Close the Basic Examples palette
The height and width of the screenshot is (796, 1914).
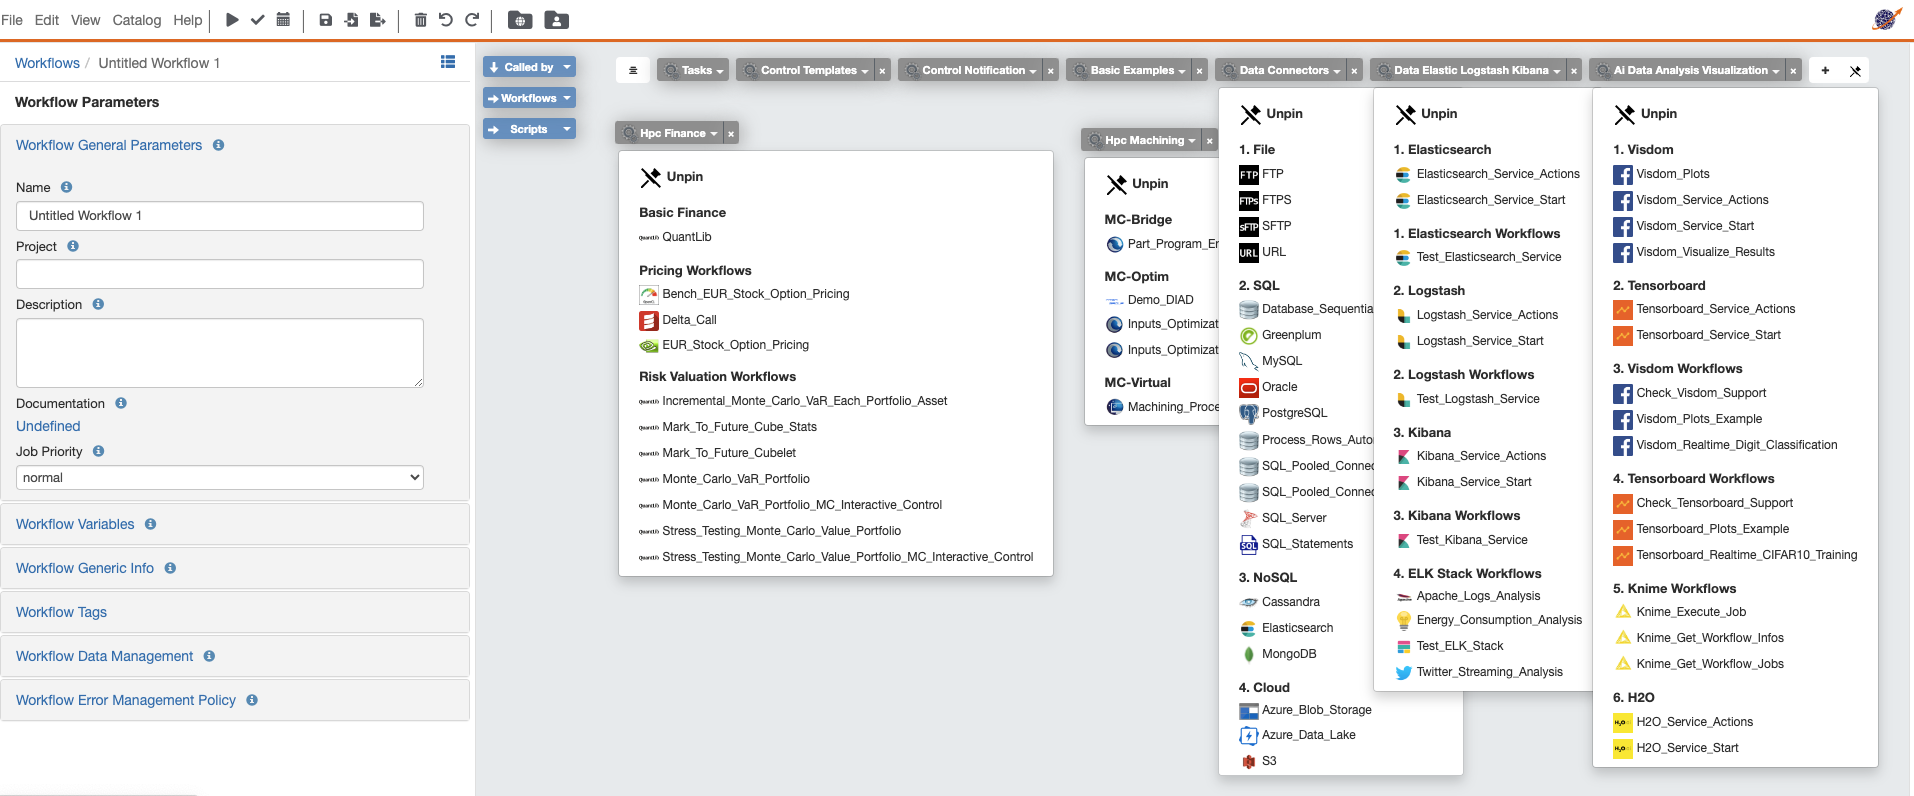point(1200,71)
